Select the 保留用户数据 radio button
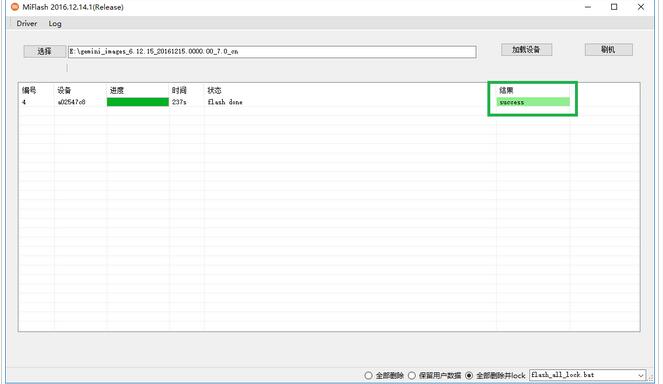The height and width of the screenshot is (384, 663). click(x=412, y=376)
